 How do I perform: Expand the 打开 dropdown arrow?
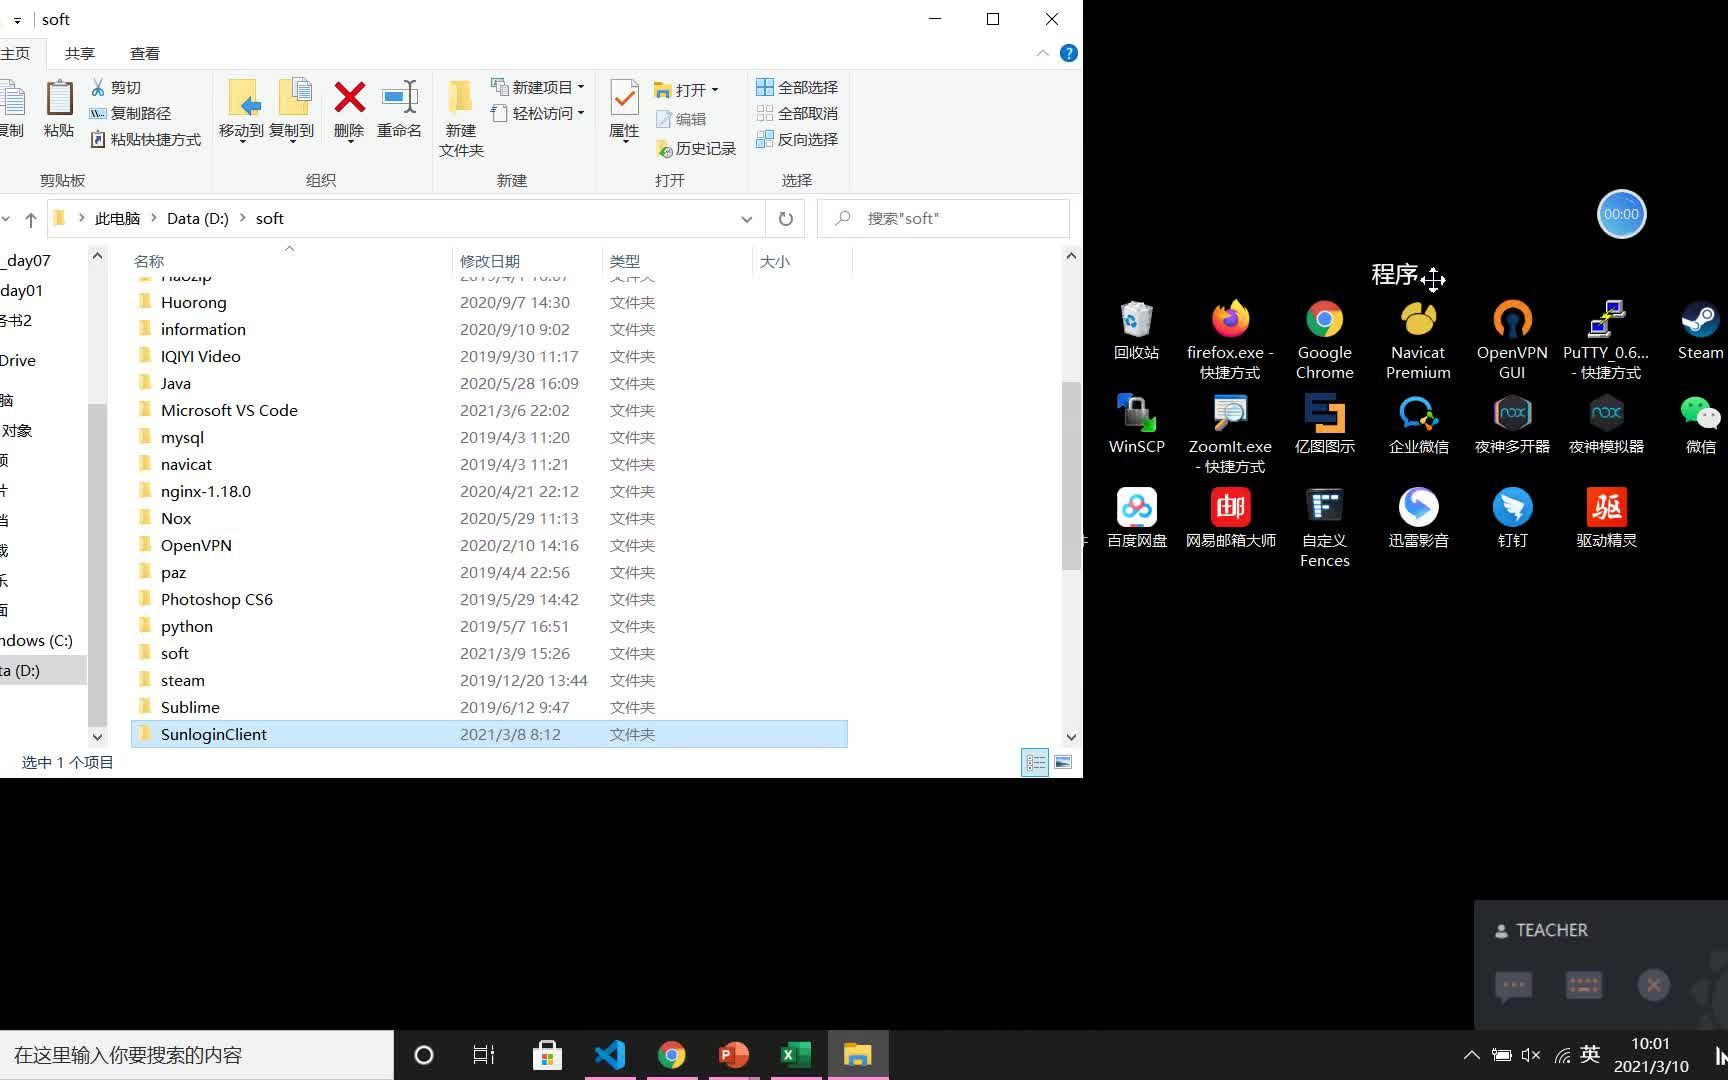(x=715, y=90)
